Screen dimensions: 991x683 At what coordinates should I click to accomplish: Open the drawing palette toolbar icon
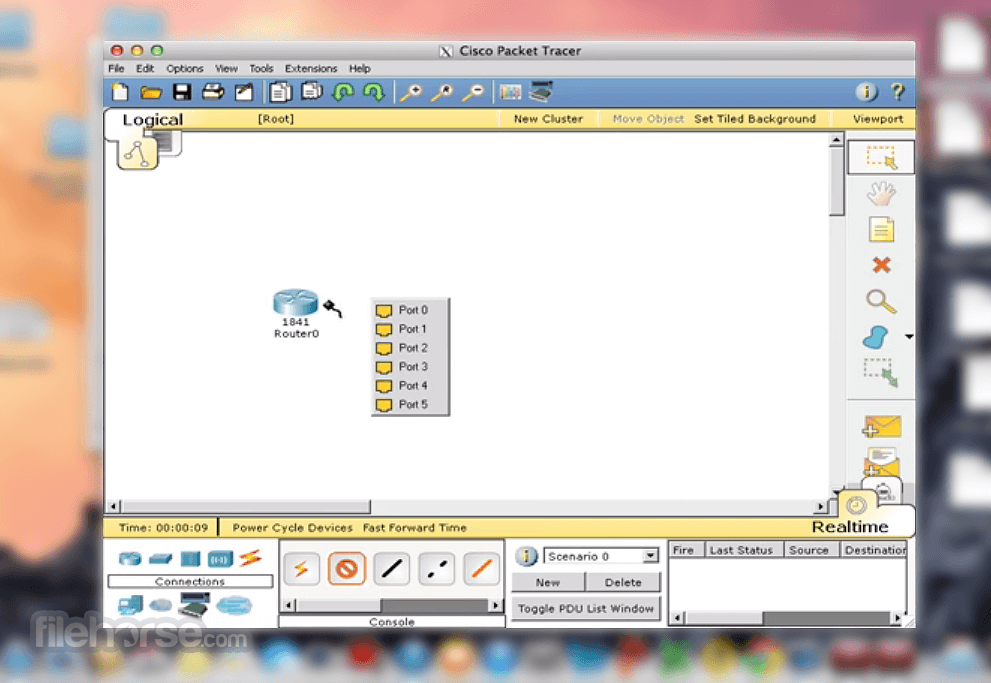point(510,92)
